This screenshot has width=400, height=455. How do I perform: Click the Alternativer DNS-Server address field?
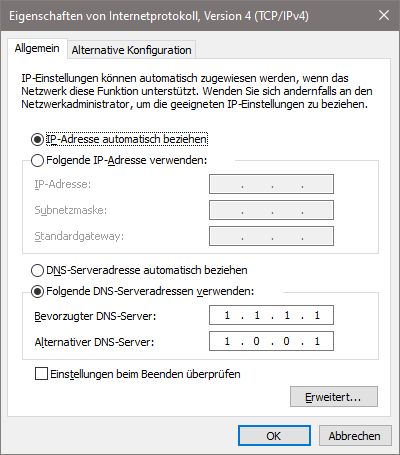click(271, 341)
